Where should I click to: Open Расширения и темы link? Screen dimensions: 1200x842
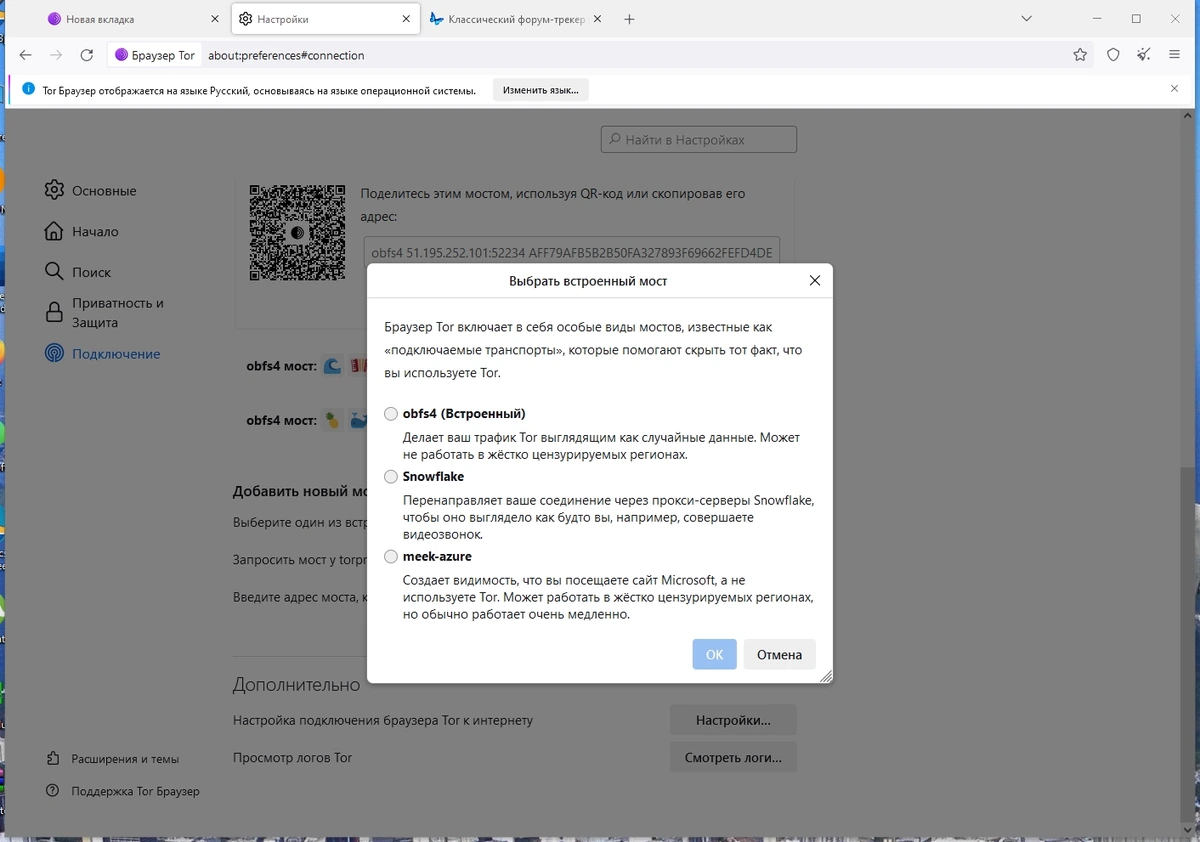click(x=125, y=759)
